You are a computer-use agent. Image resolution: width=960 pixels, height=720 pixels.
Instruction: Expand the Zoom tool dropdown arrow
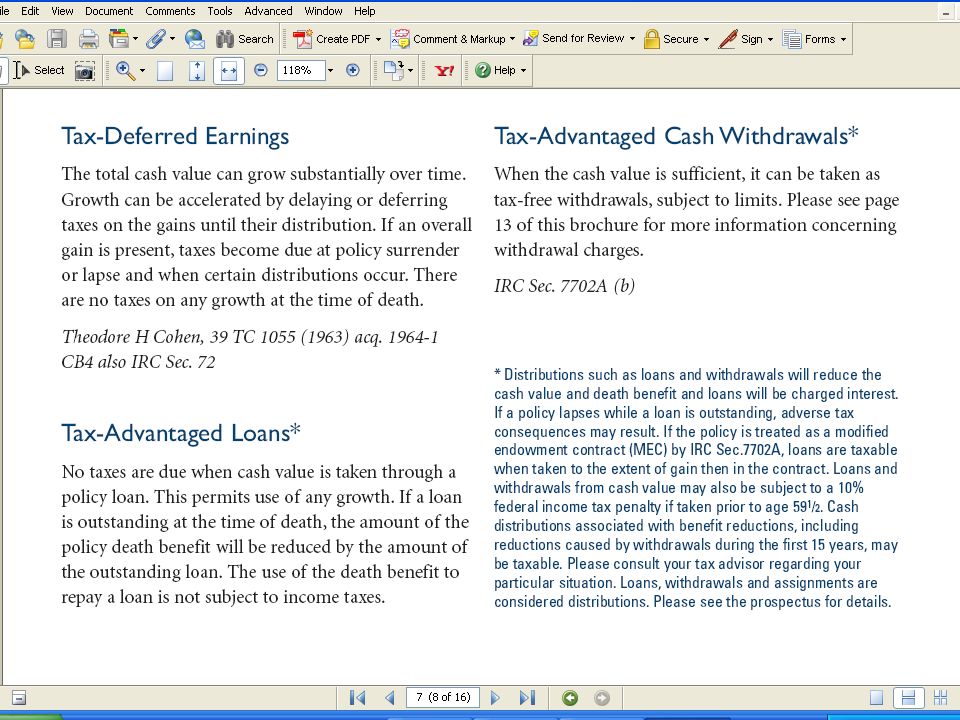[143, 70]
